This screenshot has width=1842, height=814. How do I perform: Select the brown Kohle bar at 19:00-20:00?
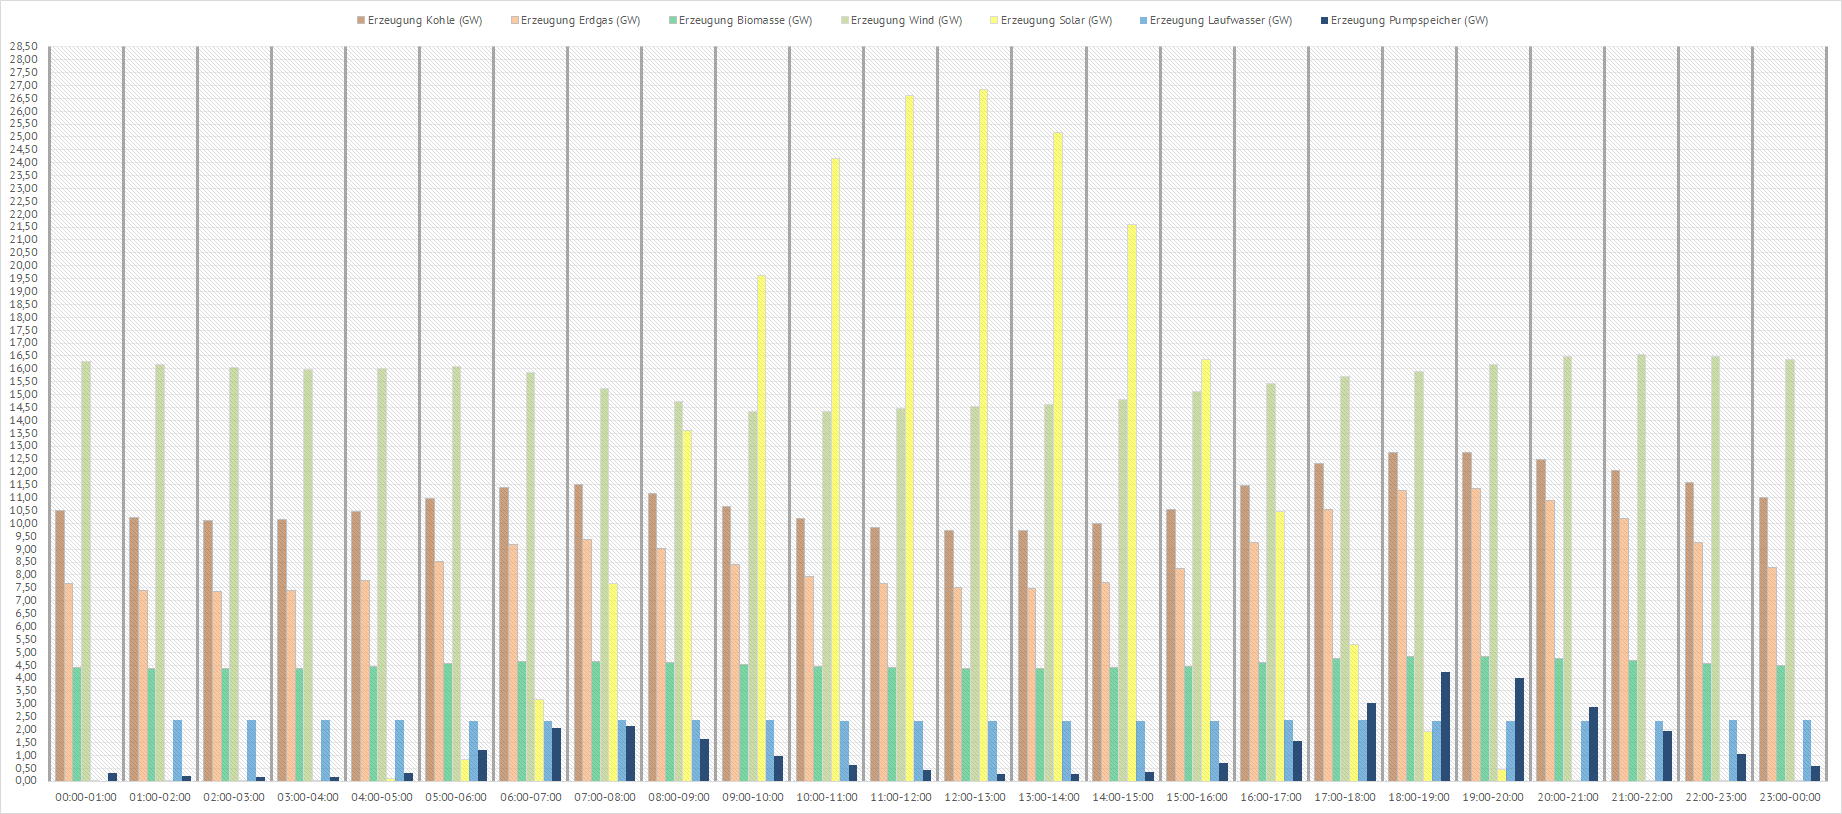click(1467, 617)
